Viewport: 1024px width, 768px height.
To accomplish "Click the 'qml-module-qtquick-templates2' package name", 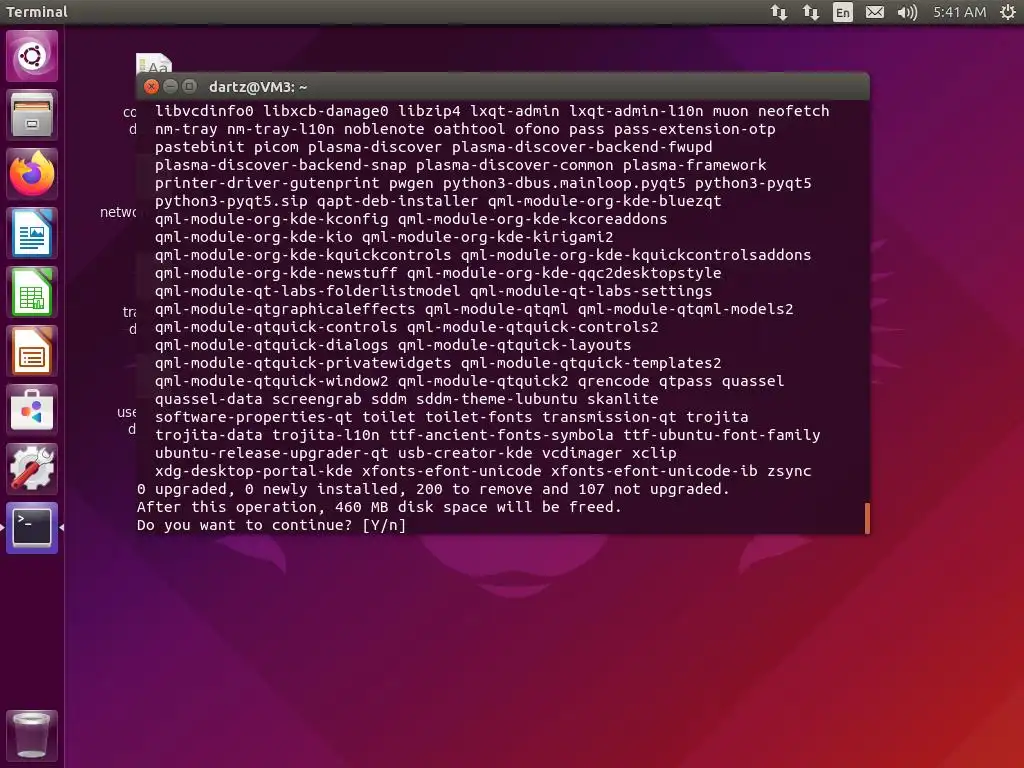I will pos(591,363).
